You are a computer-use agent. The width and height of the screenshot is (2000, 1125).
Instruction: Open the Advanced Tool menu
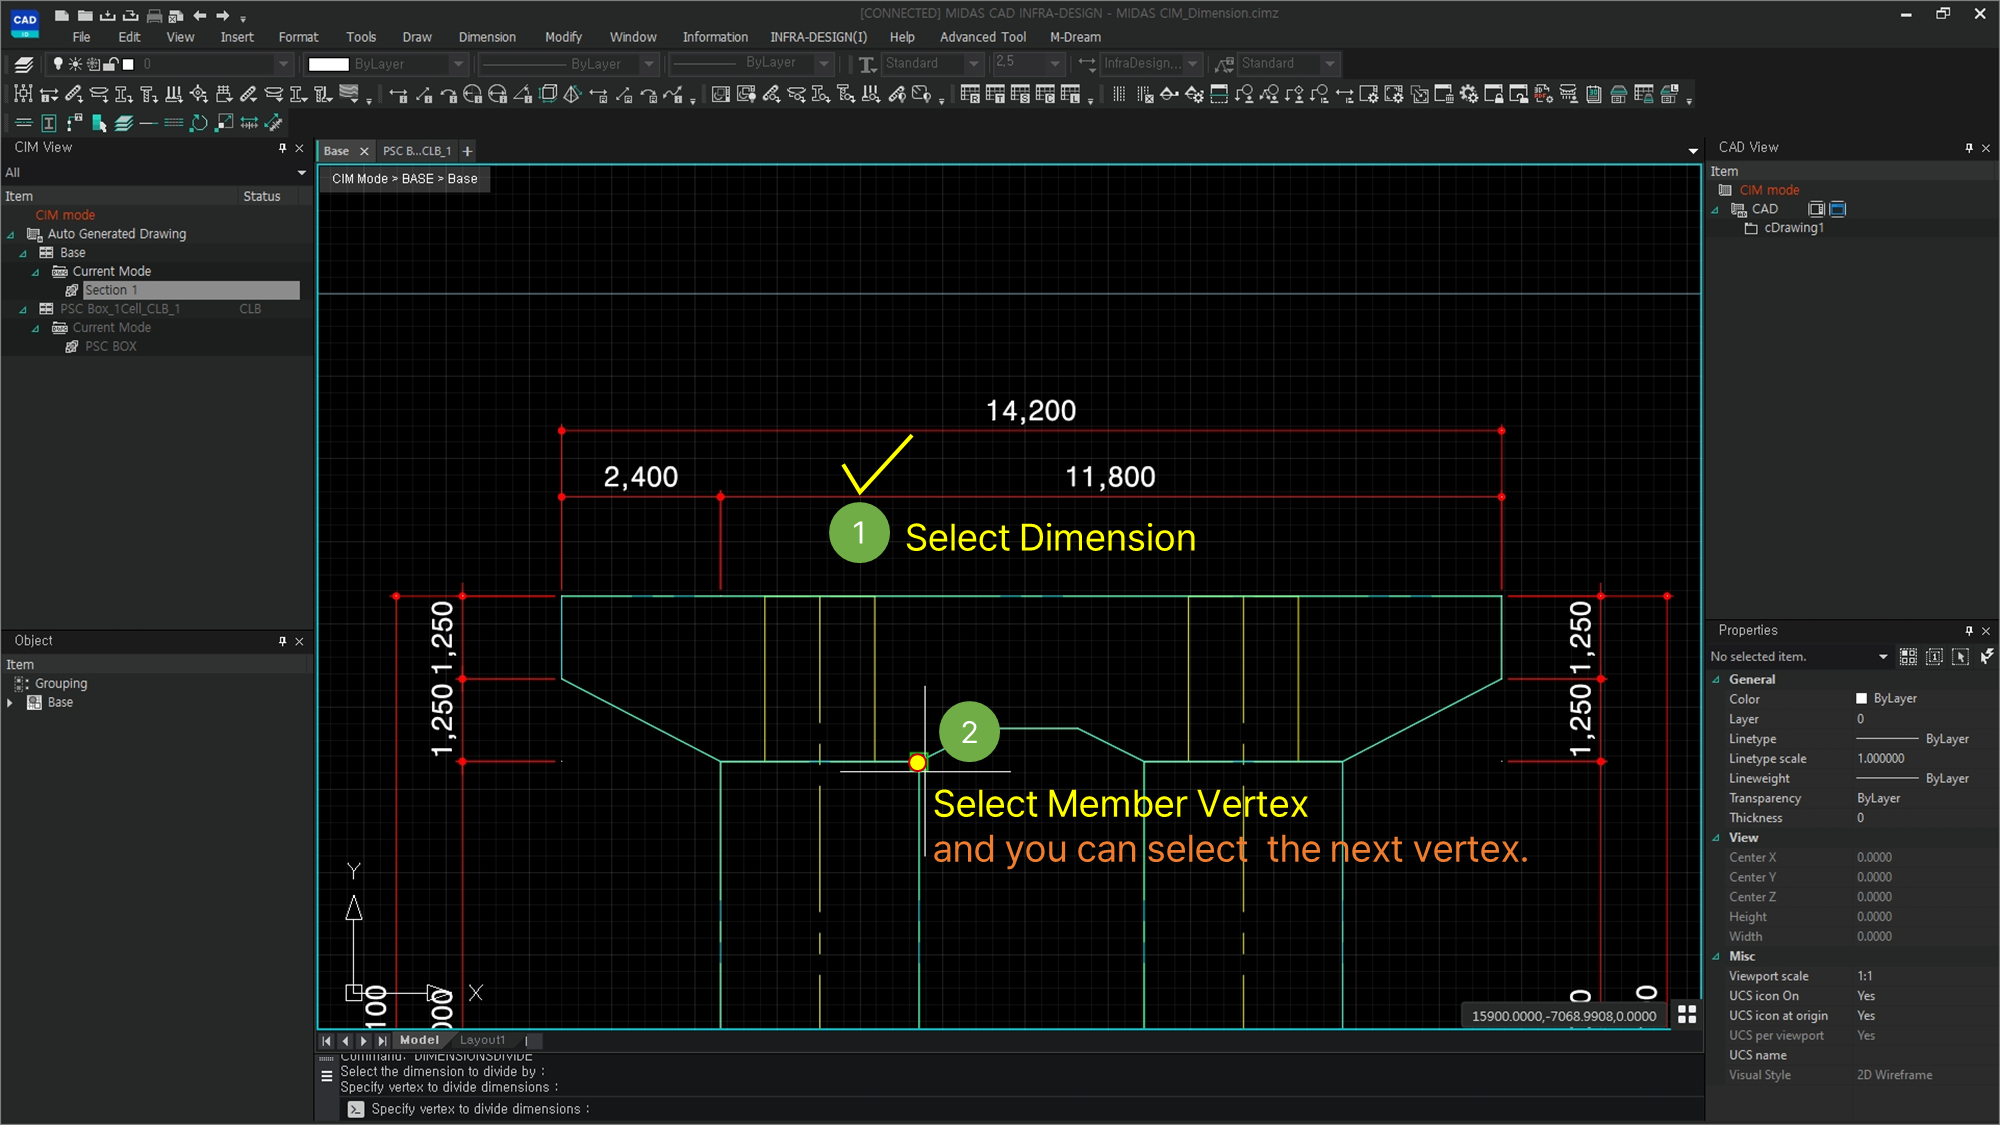(x=982, y=37)
